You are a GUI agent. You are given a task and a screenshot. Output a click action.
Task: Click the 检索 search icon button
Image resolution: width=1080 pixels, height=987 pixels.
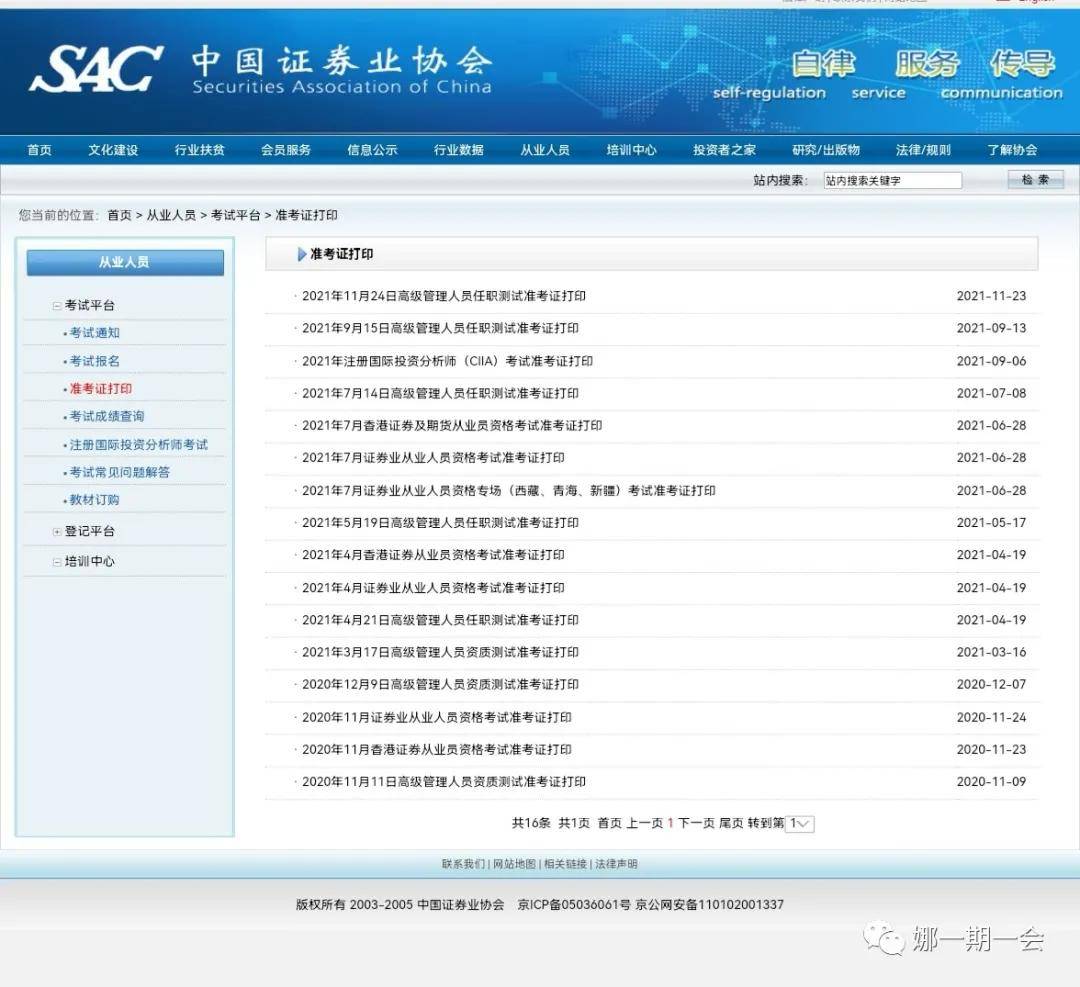tap(1035, 180)
